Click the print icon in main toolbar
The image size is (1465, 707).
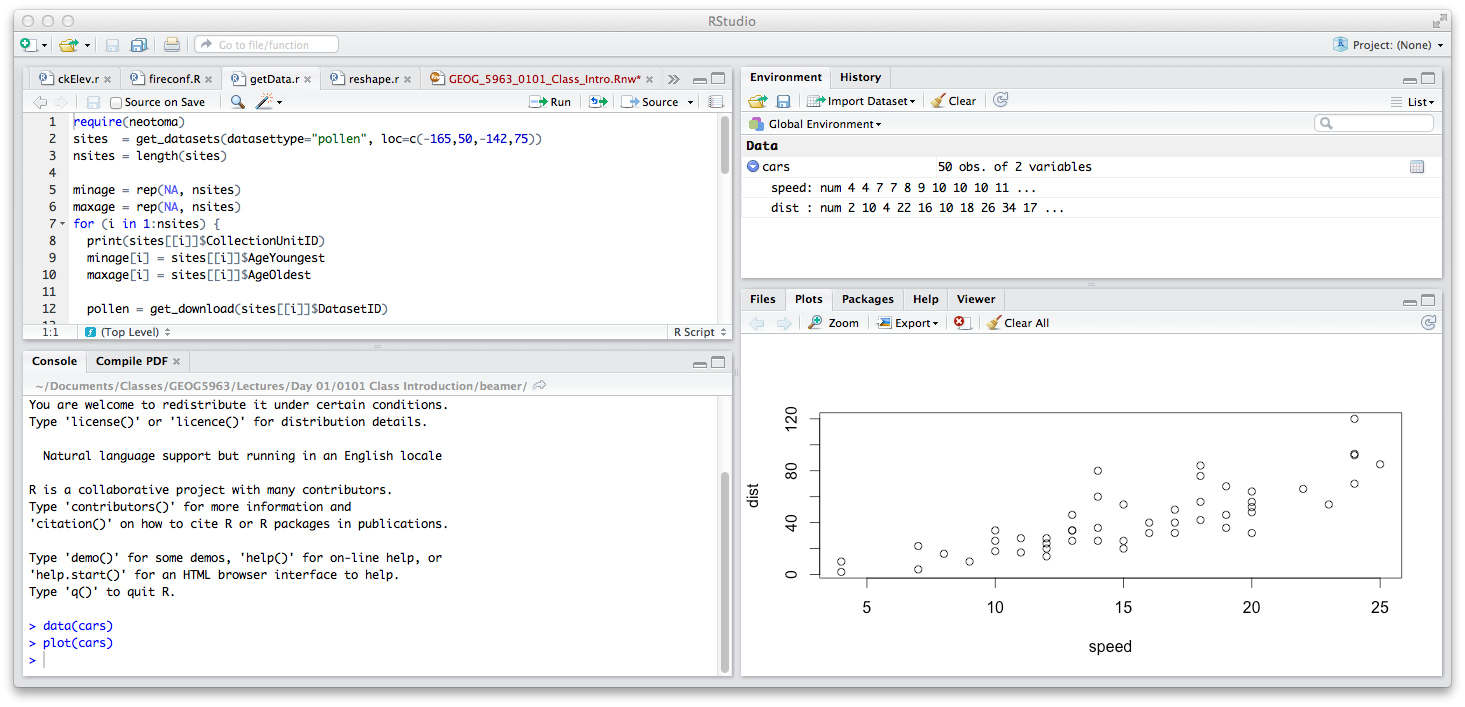(172, 45)
